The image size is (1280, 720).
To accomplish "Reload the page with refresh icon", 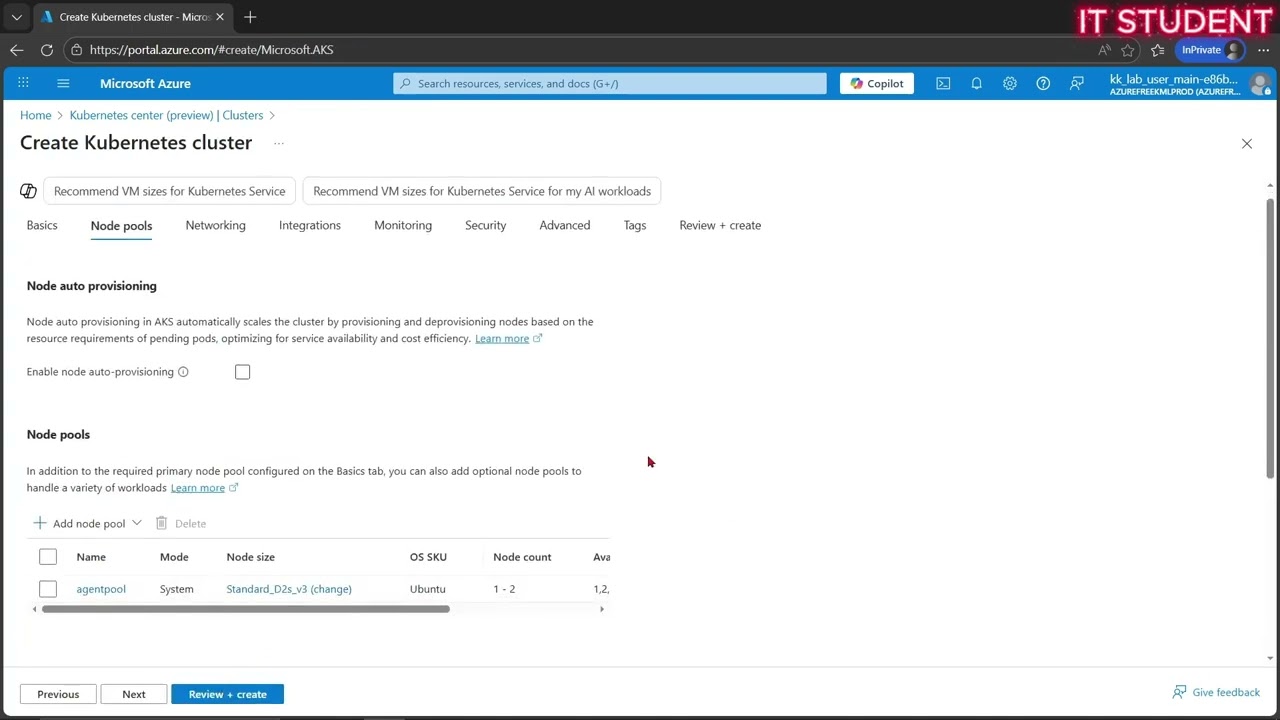I will coord(47,50).
